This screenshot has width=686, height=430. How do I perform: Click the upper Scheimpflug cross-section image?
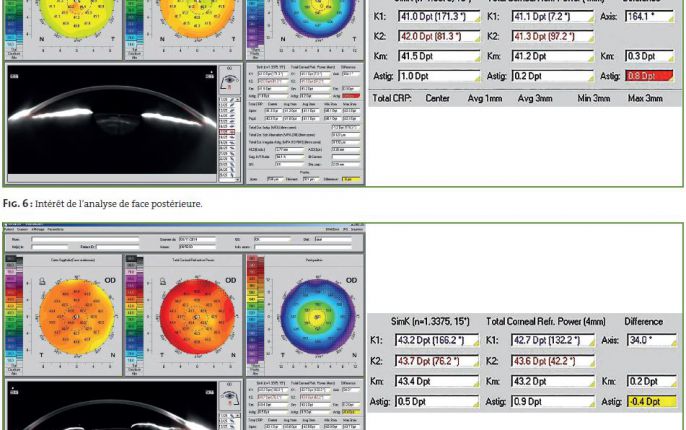pos(112,120)
